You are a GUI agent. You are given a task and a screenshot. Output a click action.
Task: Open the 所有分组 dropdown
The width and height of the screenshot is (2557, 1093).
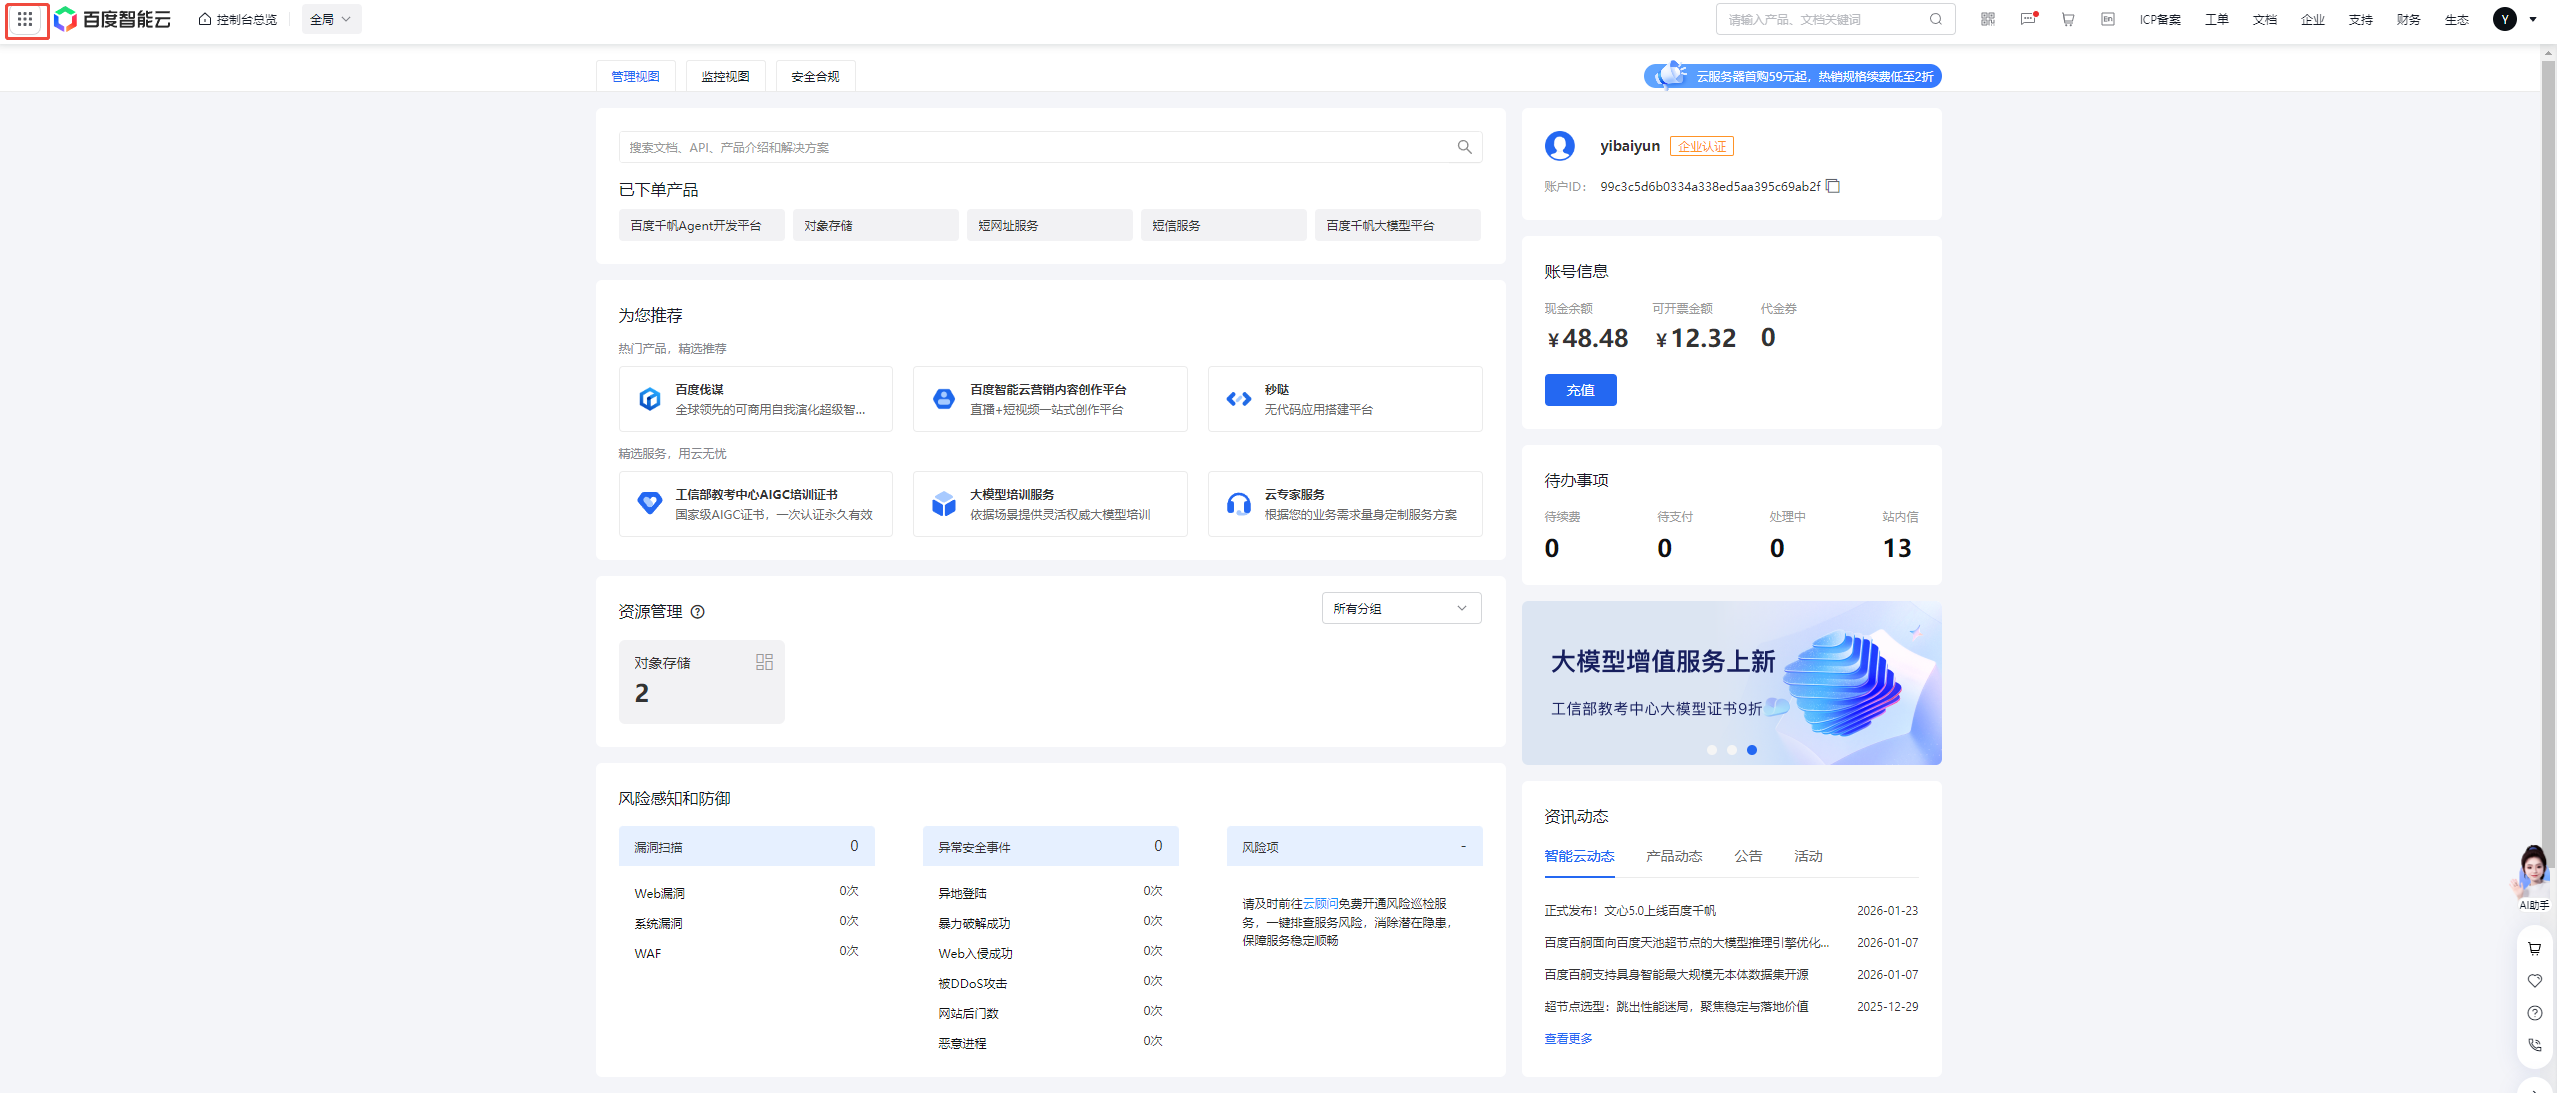1401,609
